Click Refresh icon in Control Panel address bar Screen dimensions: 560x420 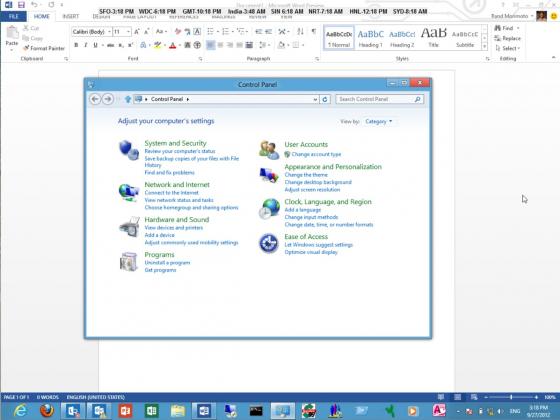click(x=325, y=99)
